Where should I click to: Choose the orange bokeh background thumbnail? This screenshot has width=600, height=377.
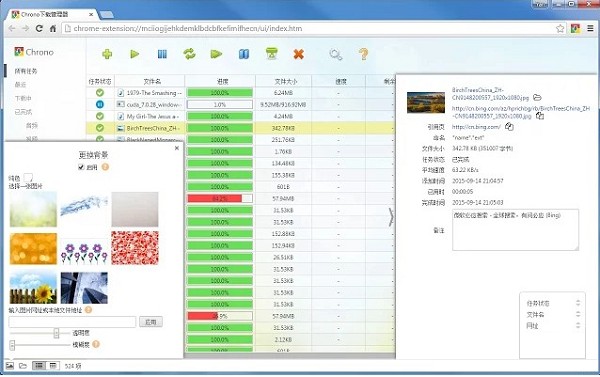click(x=33, y=248)
